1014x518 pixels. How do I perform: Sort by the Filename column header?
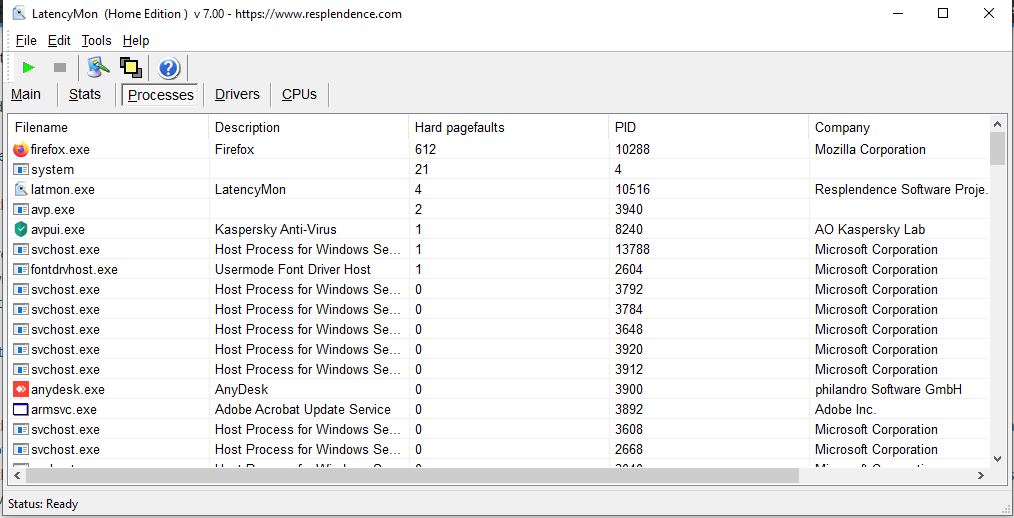(109, 127)
